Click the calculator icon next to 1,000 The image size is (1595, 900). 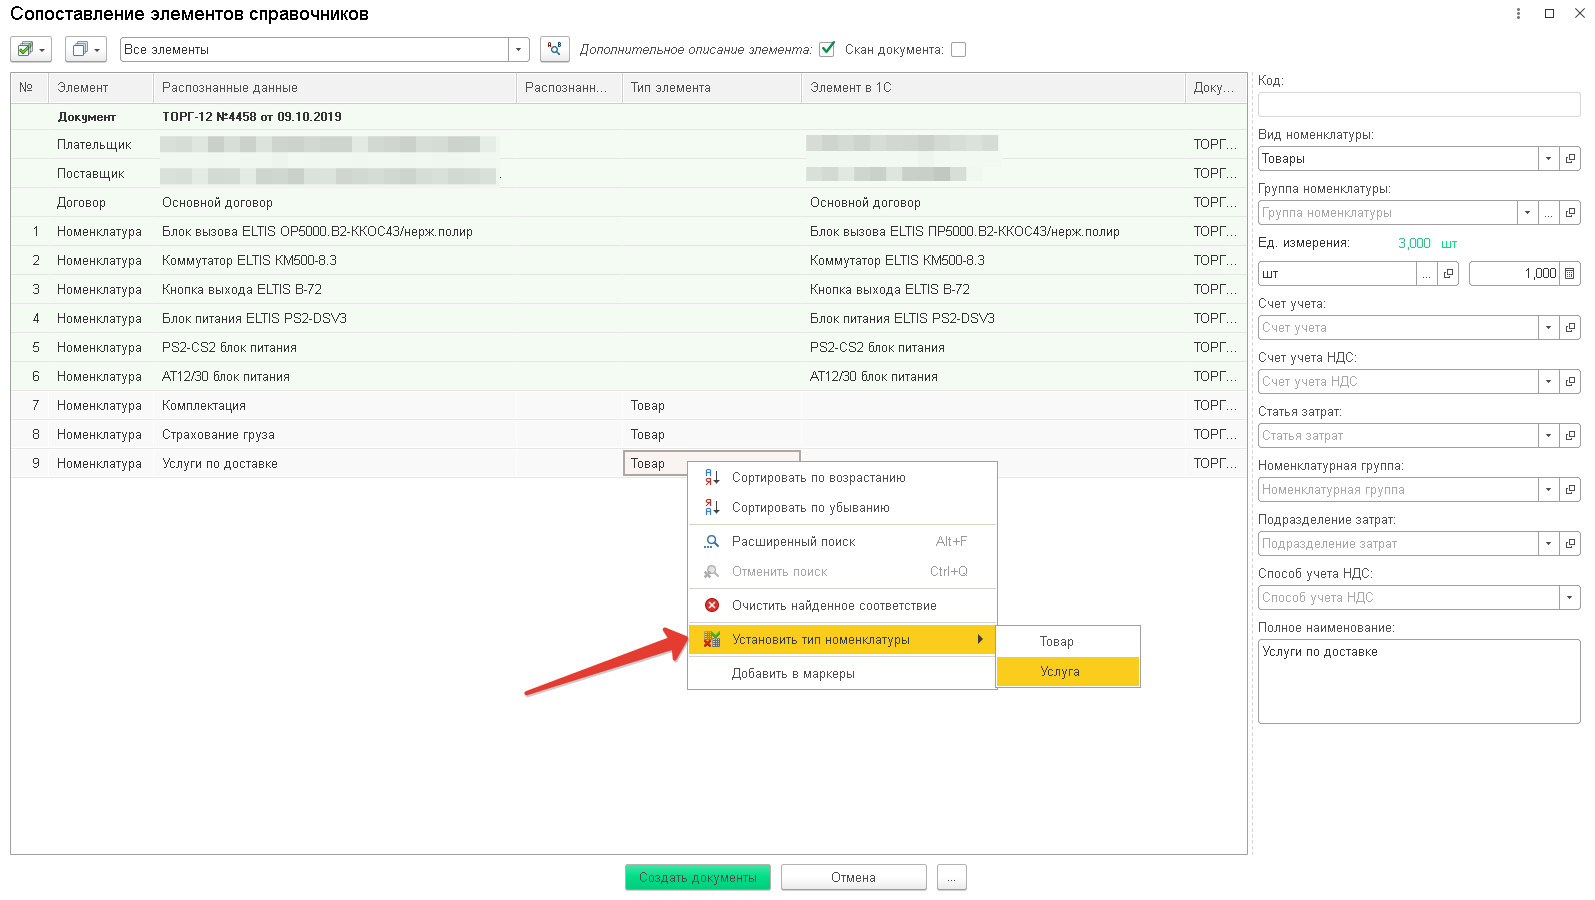pyautogui.click(x=1570, y=273)
